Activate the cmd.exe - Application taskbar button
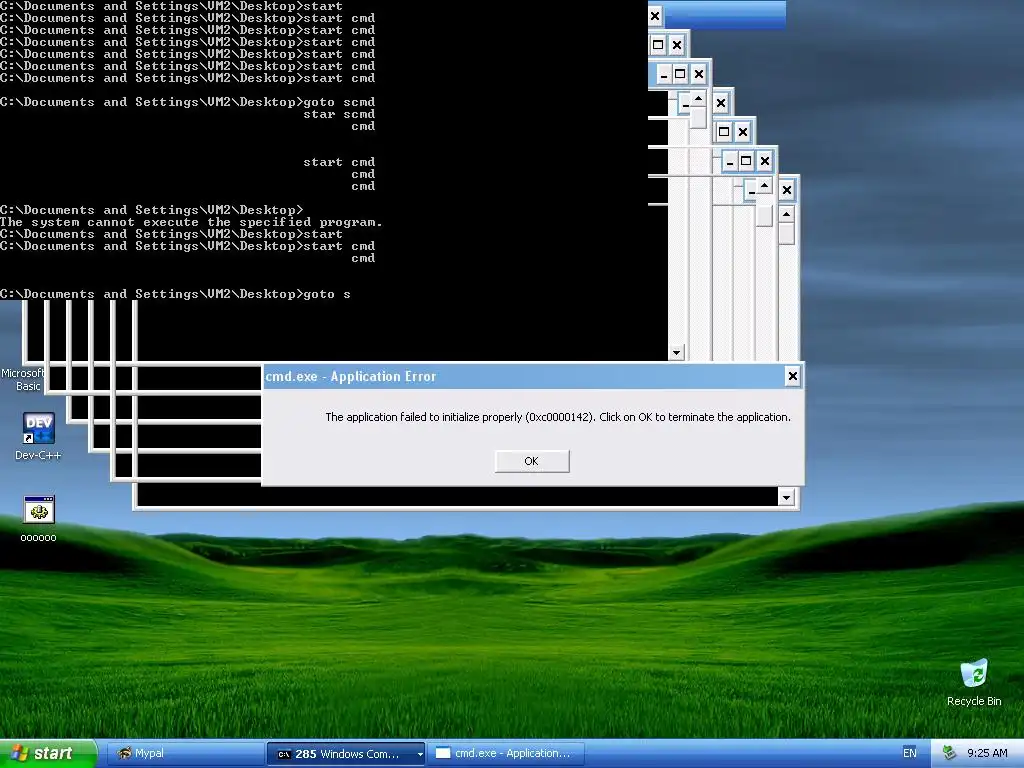The height and width of the screenshot is (768, 1024). (506, 753)
